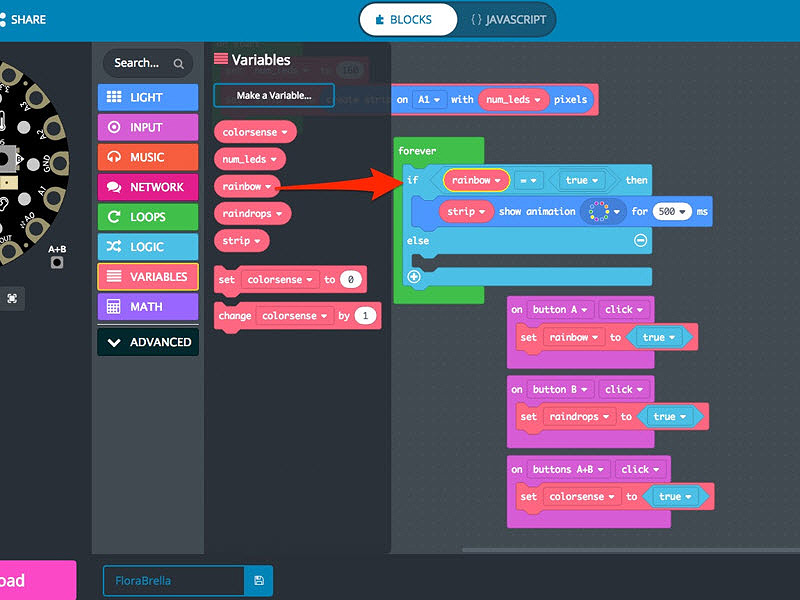Open the INPUT category
This screenshot has width=800, height=600.
(147, 127)
